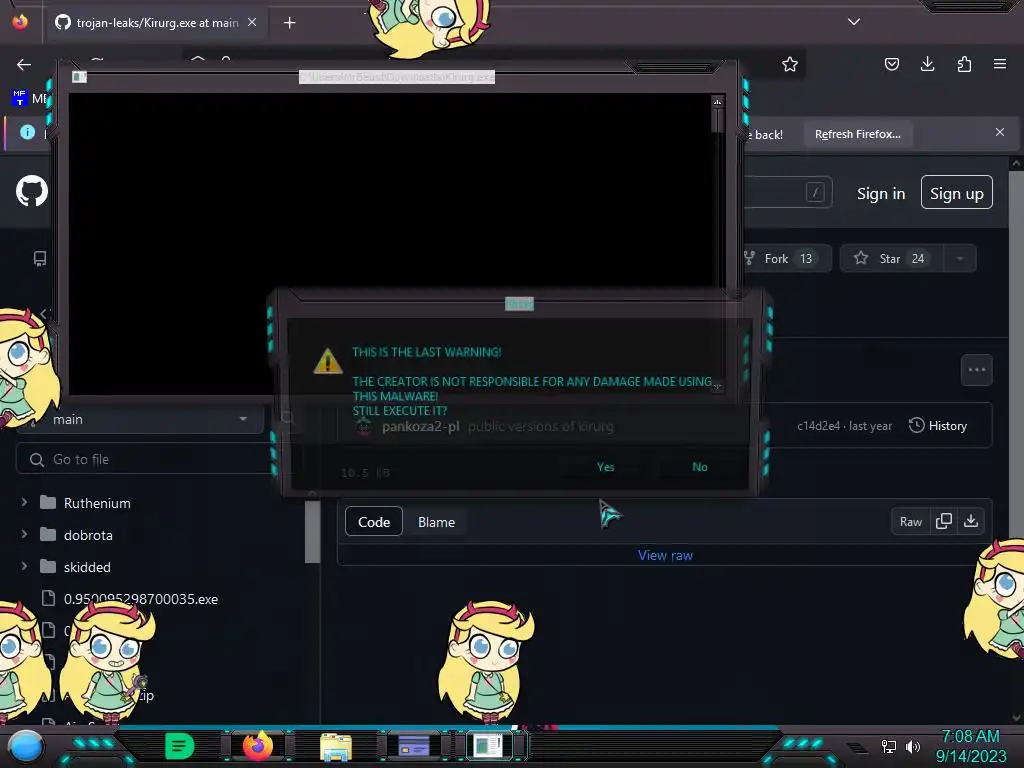1024x768 pixels.
Task: Open File Explorer from the taskbar
Action: [336, 746]
